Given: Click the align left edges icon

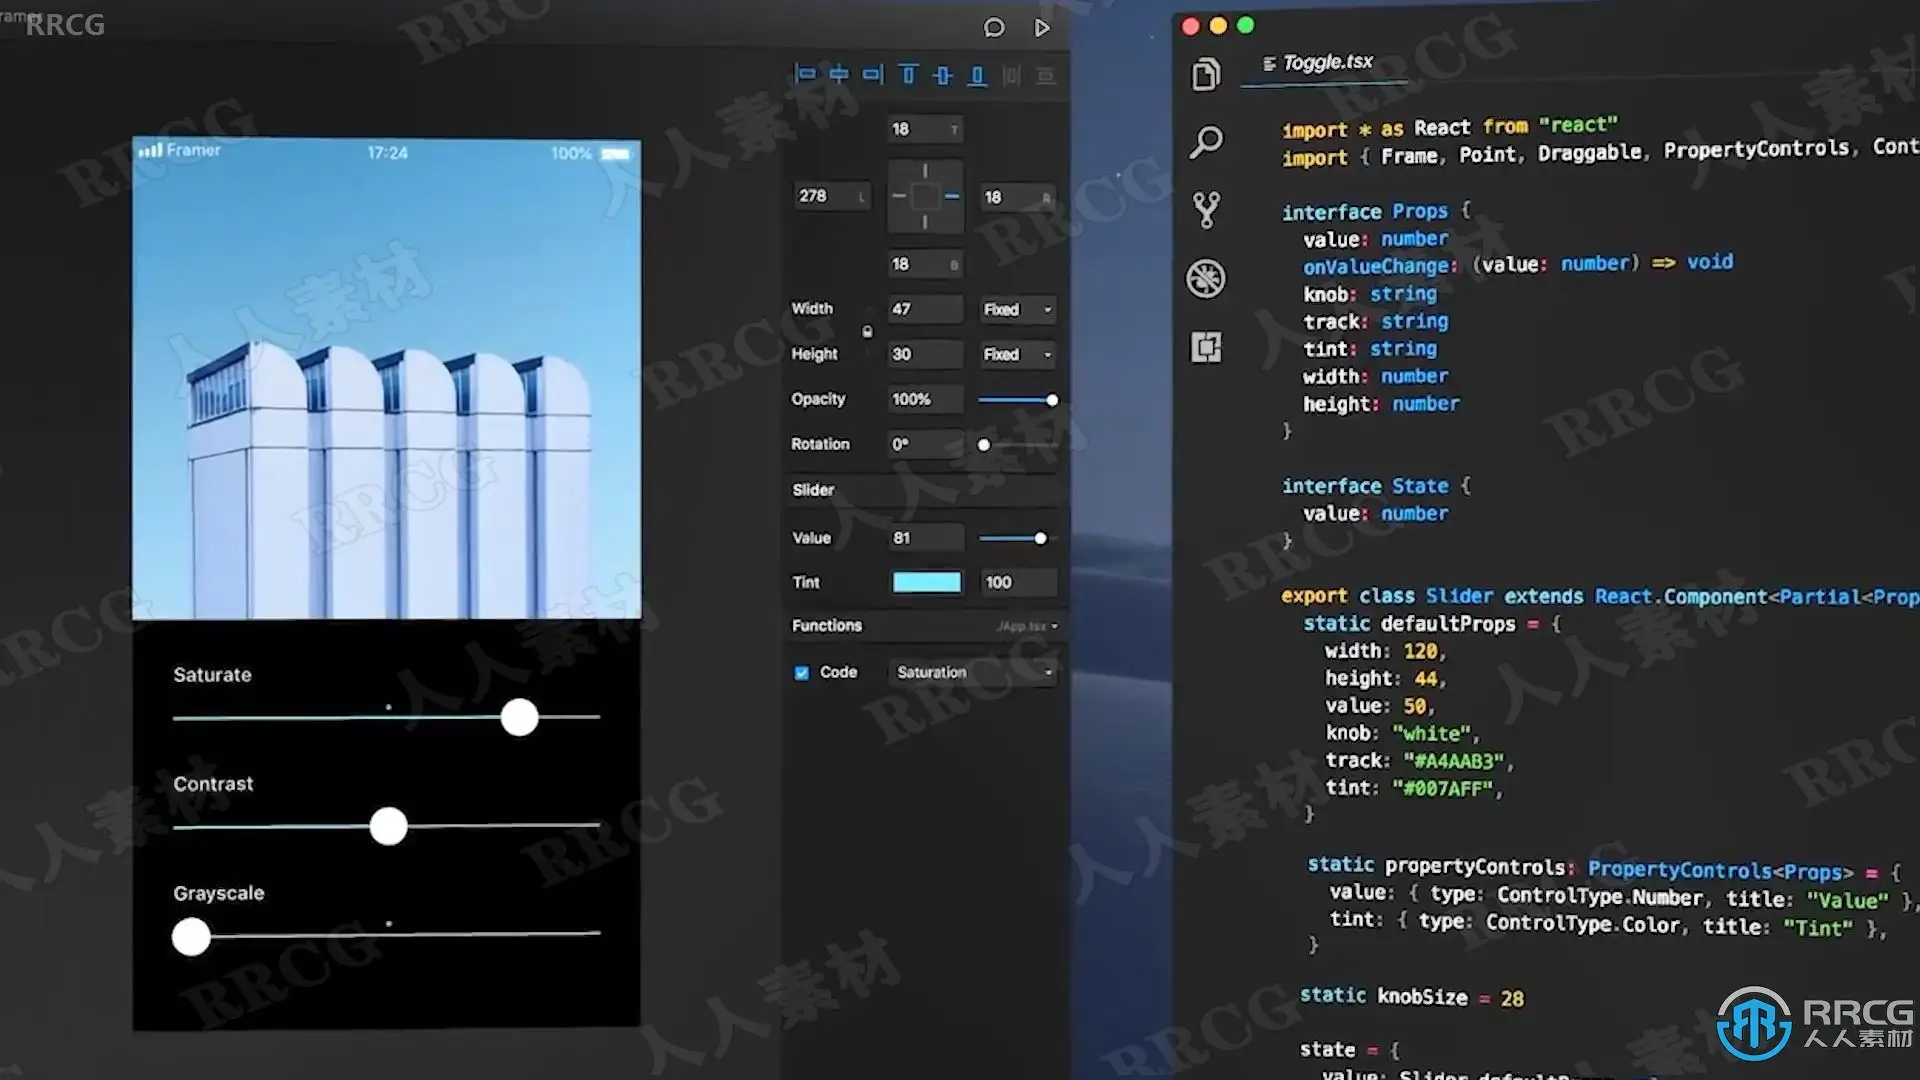Looking at the screenshot, I should pos(805,74).
